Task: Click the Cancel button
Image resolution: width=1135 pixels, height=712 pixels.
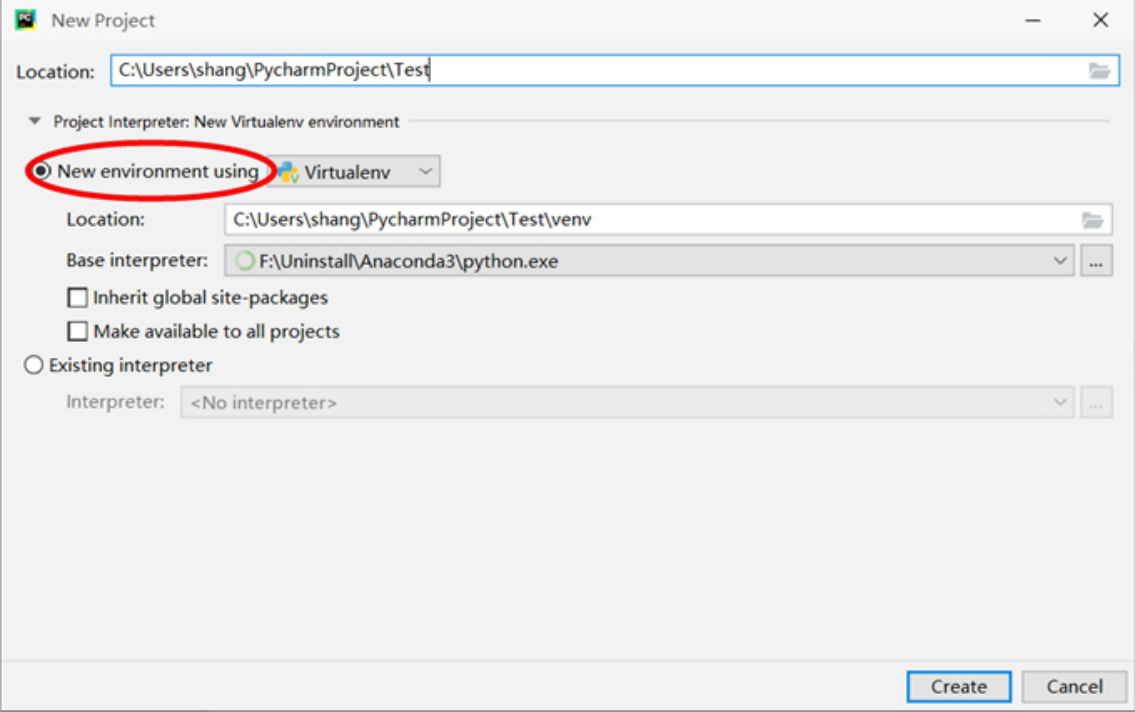Action: (1074, 687)
